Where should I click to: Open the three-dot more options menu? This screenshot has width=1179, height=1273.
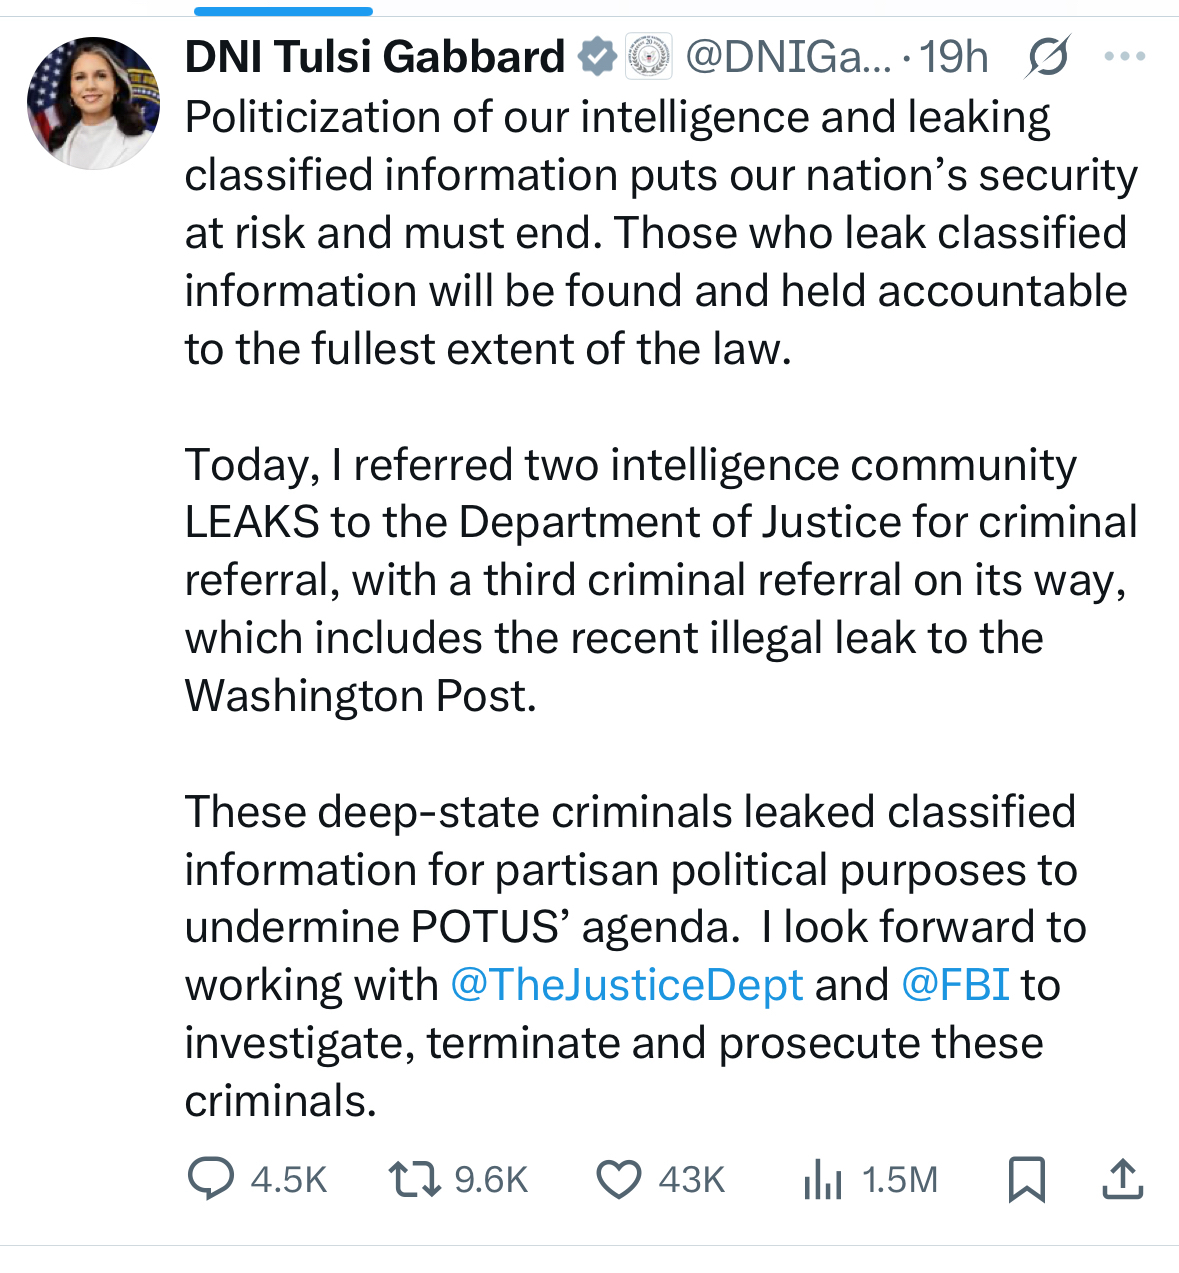point(1124,57)
